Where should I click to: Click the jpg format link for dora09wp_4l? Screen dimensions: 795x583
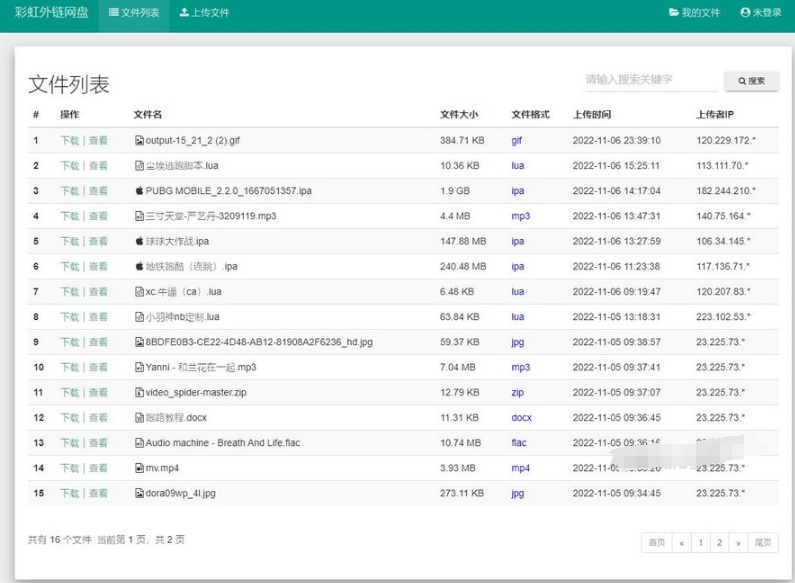(x=517, y=494)
